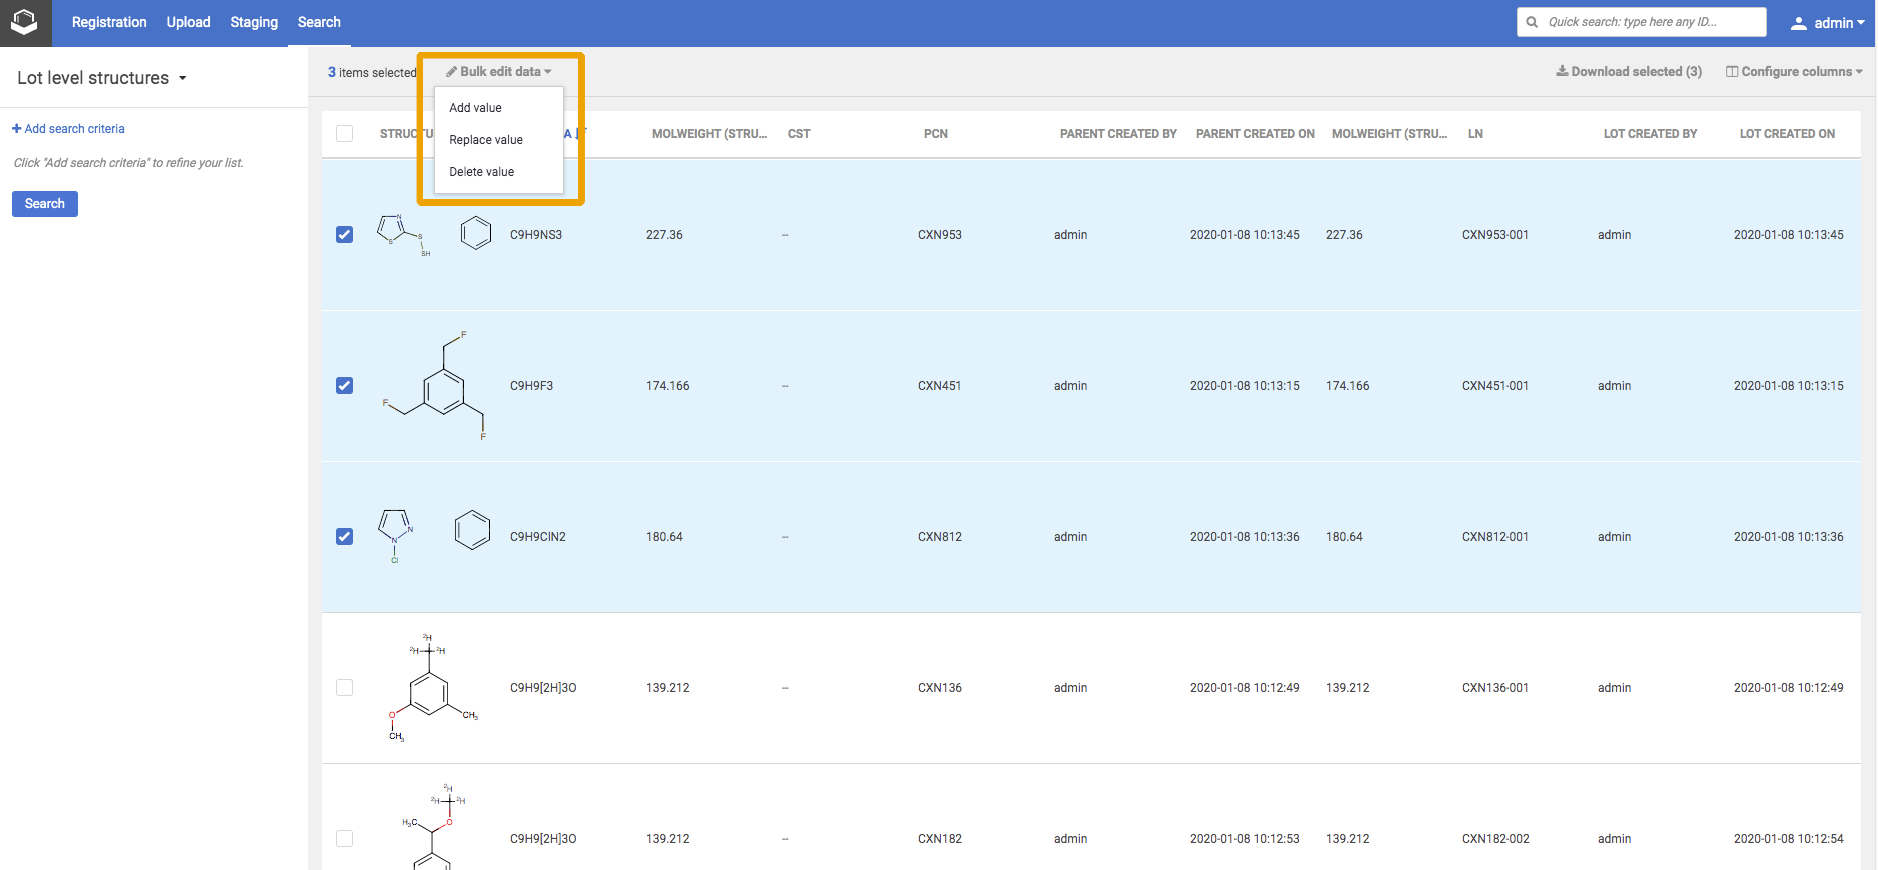Uncheck the CXN812 row checkbox
This screenshot has height=870, width=1878.
tap(345, 537)
